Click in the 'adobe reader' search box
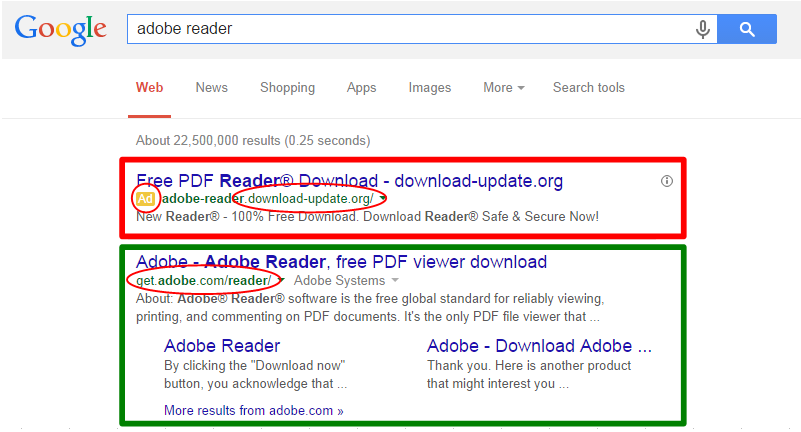The image size is (801, 432). pos(400,30)
